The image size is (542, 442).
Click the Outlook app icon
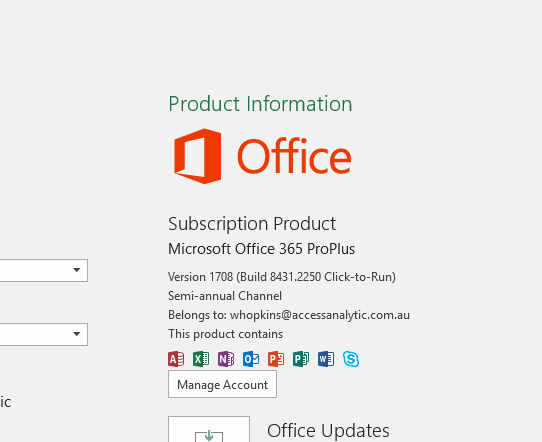pyautogui.click(x=251, y=359)
